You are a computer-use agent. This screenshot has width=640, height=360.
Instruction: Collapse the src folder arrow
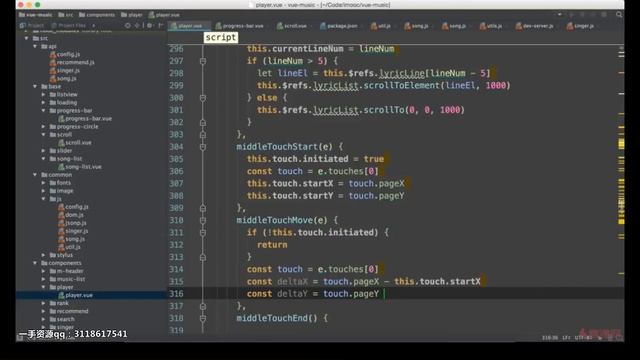click(x=27, y=38)
